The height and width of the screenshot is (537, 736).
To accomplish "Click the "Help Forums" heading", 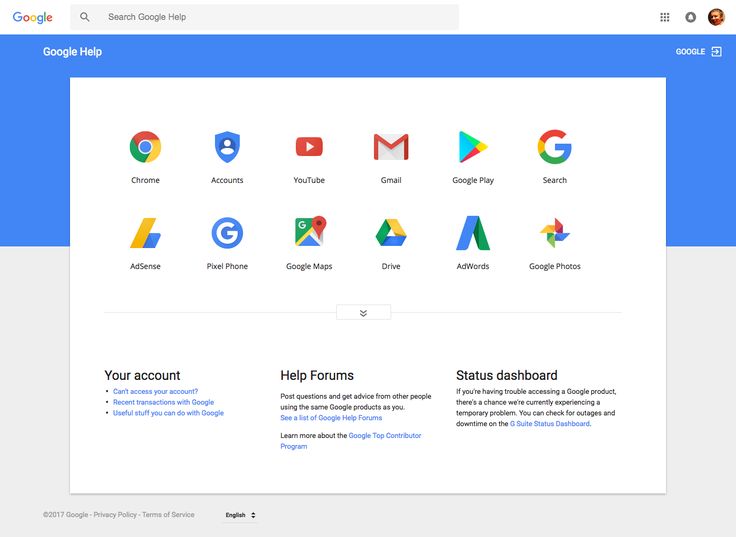I will tap(317, 375).
